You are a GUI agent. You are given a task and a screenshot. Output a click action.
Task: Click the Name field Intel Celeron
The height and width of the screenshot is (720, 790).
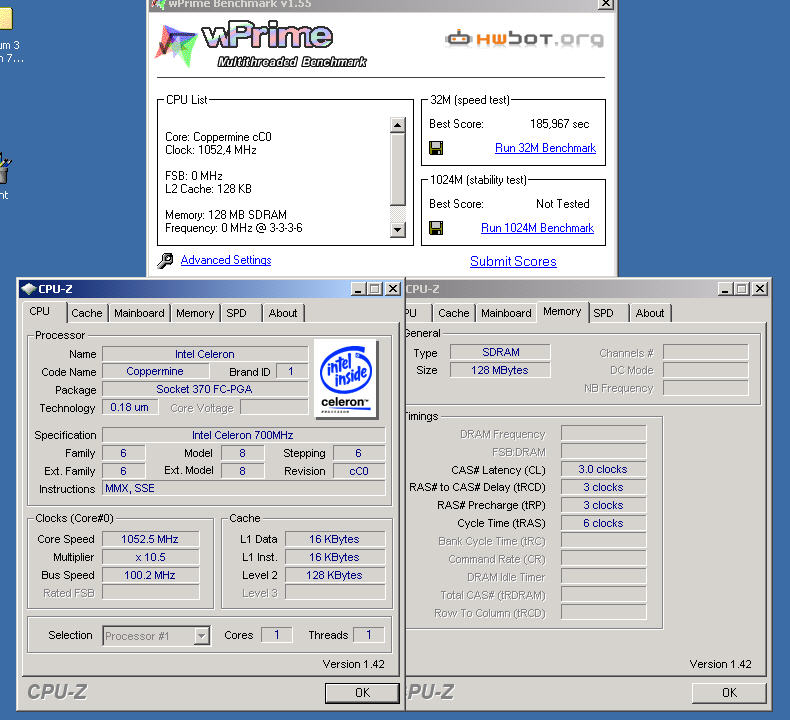[205, 354]
